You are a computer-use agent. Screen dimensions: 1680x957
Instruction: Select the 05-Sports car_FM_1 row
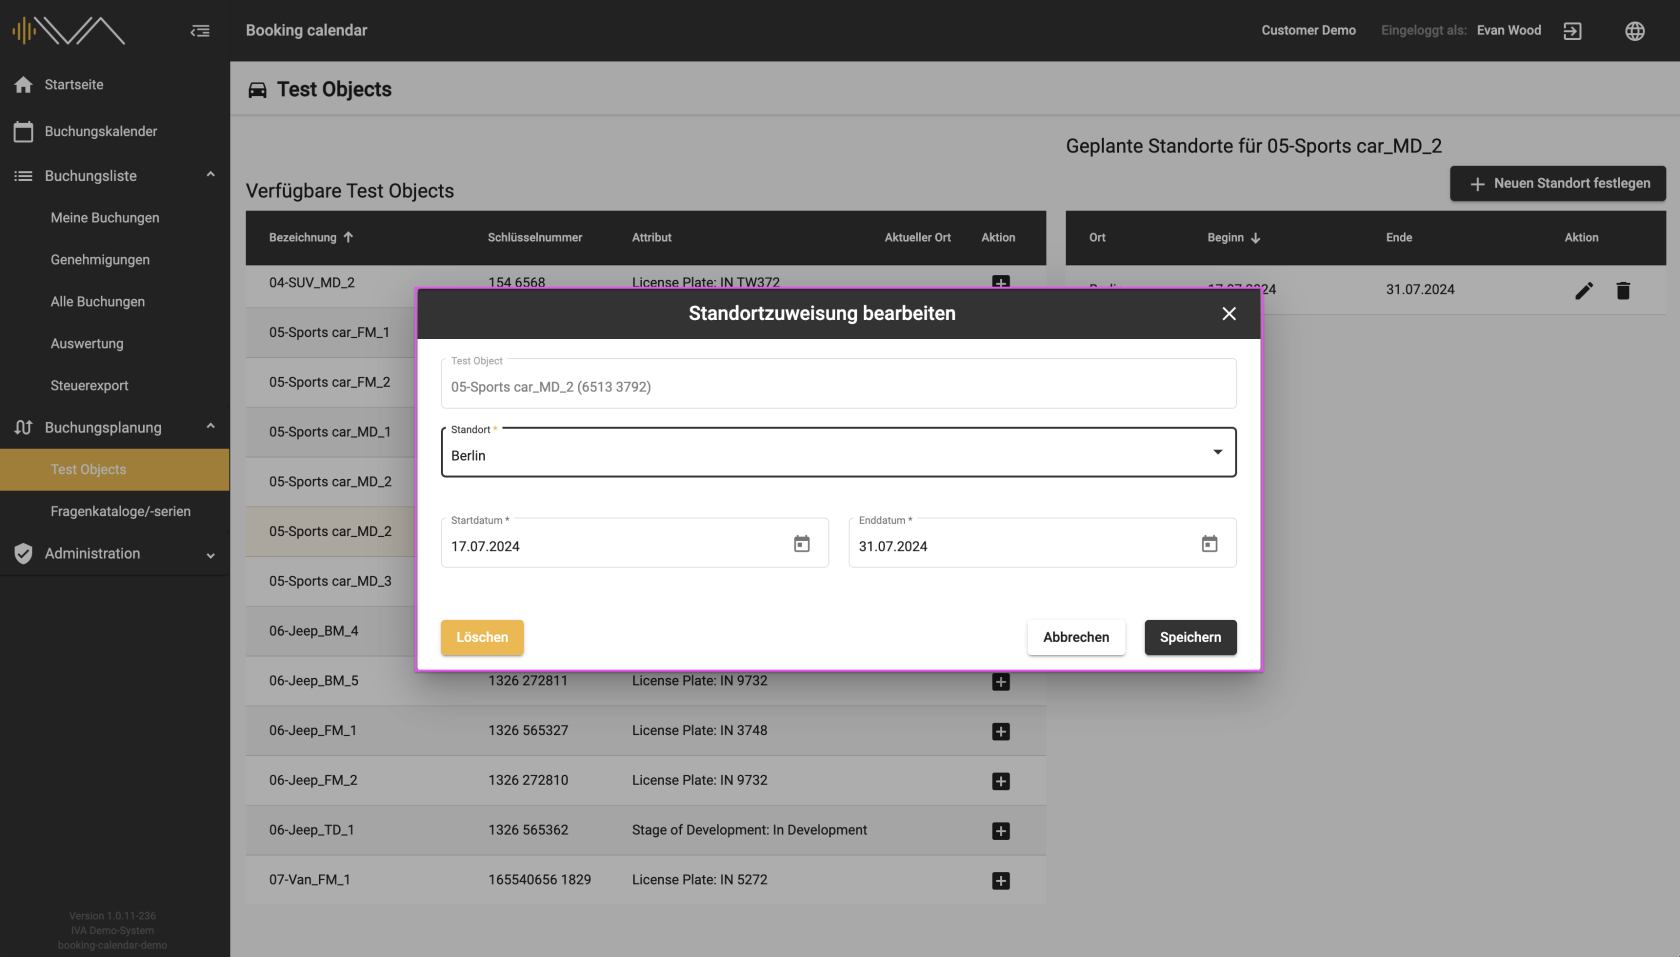[330, 333]
